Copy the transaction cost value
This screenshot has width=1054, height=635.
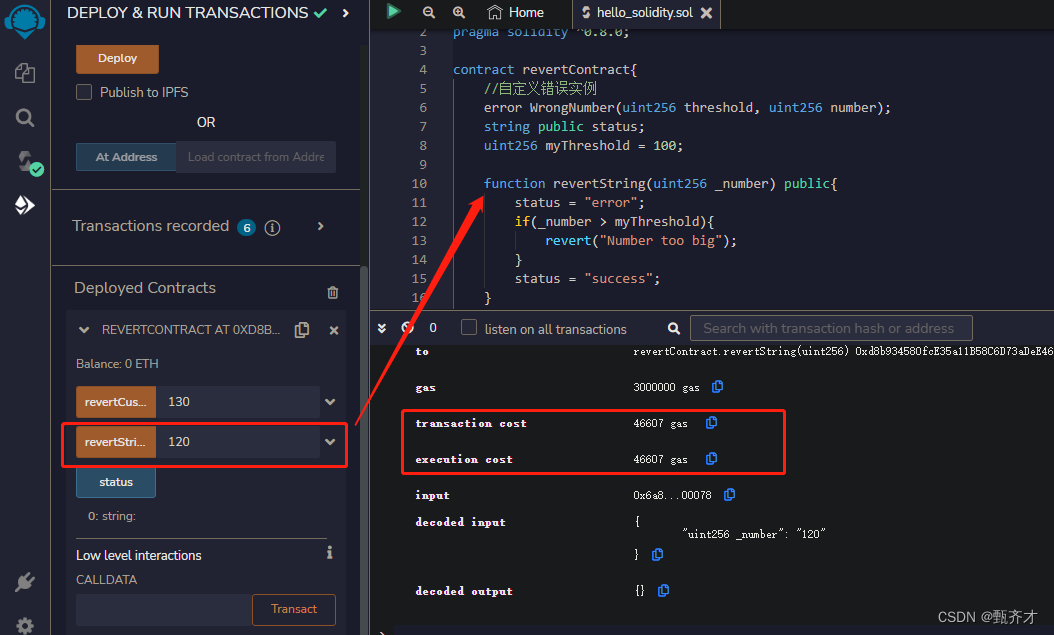click(711, 423)
